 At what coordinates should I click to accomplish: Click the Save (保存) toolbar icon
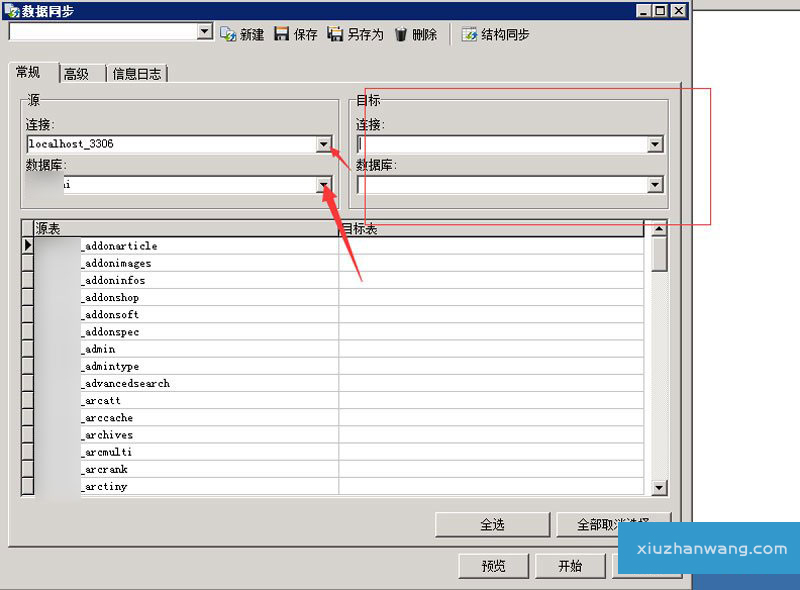coord(282,34)
